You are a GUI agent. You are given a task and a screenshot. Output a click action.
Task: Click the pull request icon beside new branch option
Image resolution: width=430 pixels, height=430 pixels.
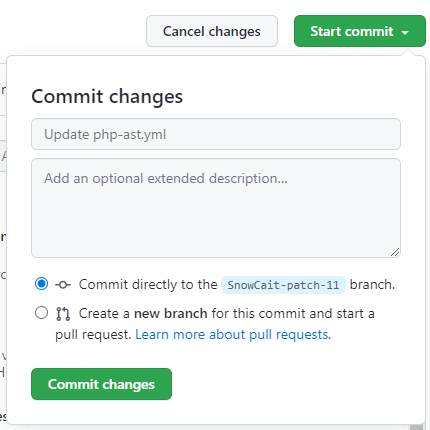point(63,314)
